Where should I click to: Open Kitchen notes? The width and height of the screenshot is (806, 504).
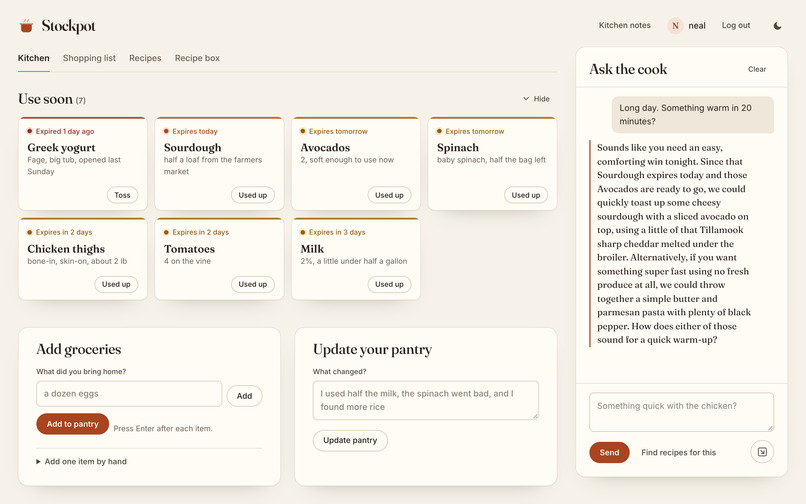tap(625, 25)
